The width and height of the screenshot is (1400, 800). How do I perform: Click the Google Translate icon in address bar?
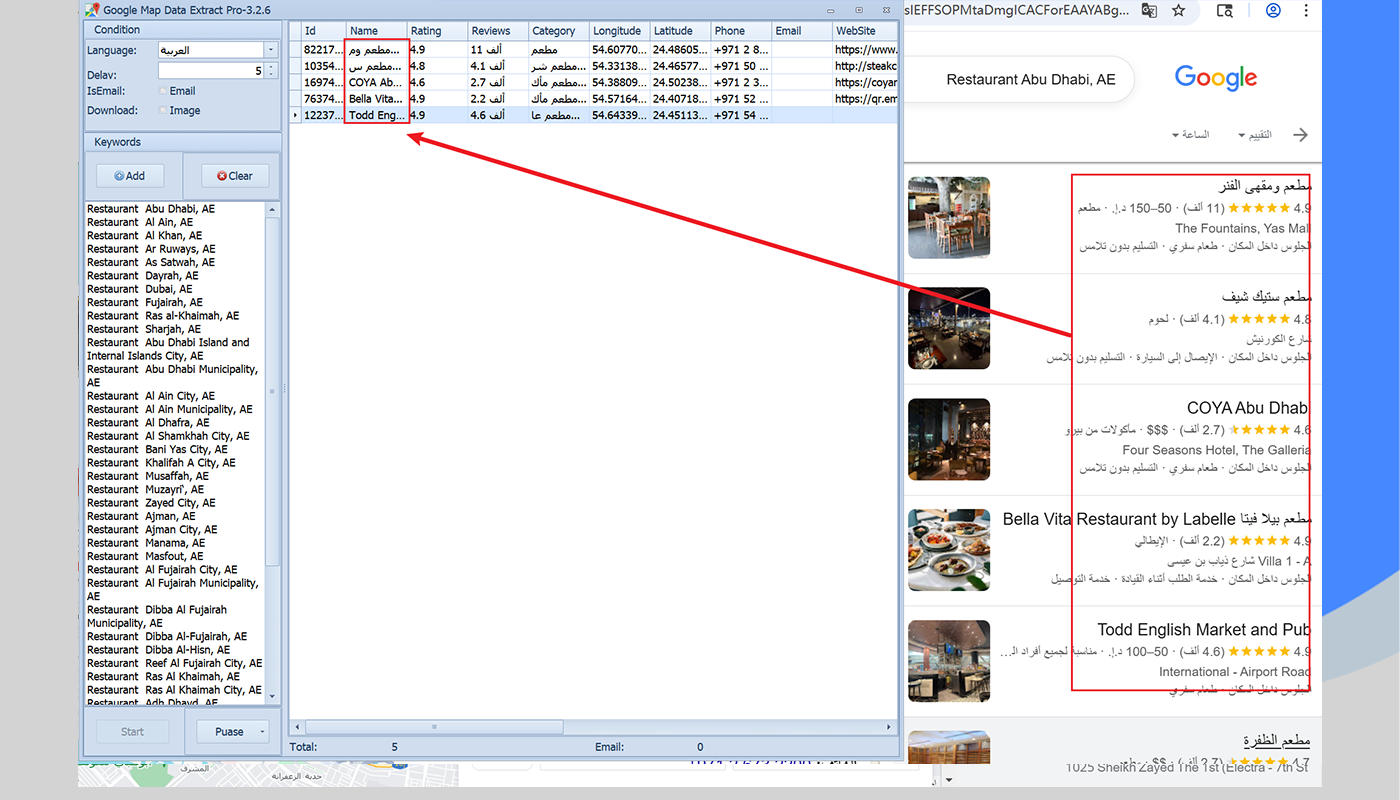pyautogui.click(x=1150, y=11)
